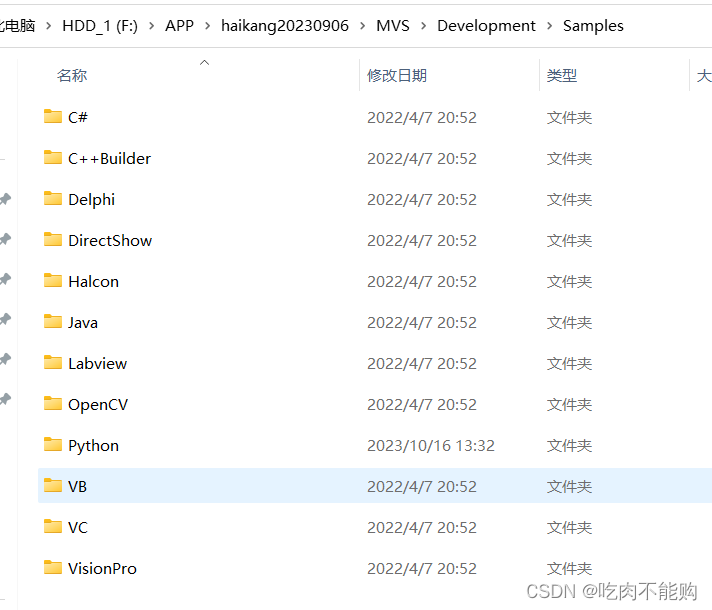Image resolution: width=712 pixels, height=610 pixels.
Task: Click the VB folder icon
Action: tap(53, 486)
